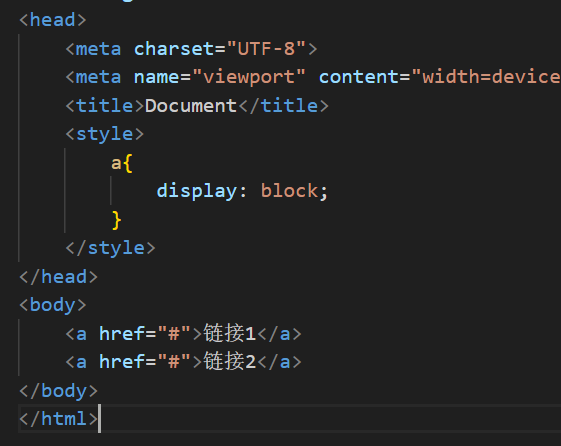Click the charset attribute name

tap(174, 49)
